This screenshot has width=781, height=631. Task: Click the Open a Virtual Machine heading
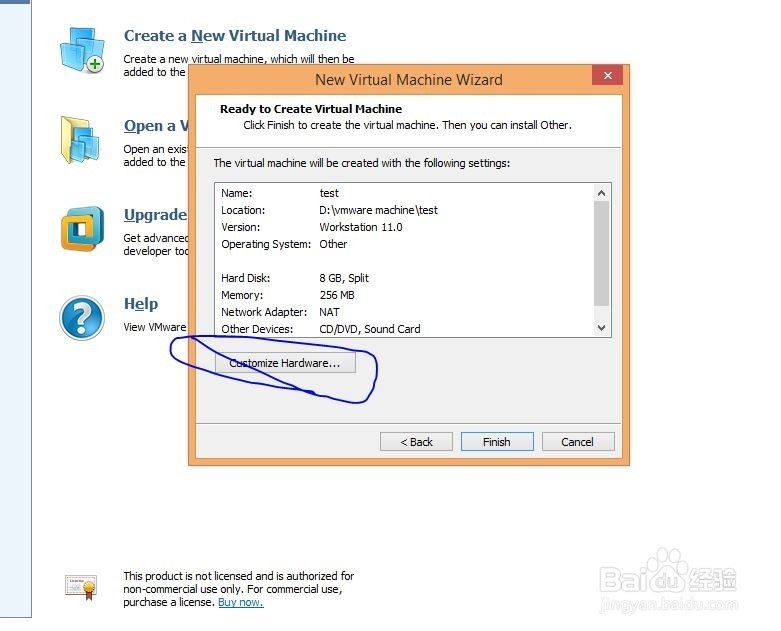(156, 126)
